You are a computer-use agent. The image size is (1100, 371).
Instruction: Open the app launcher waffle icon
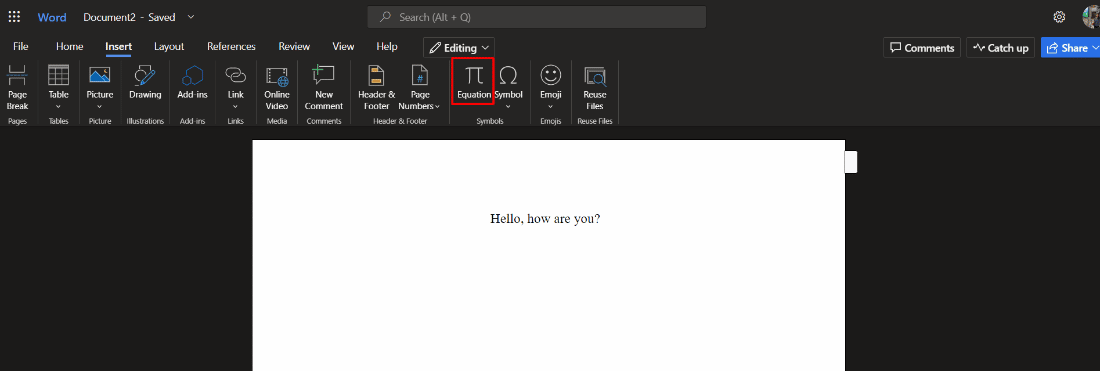pos(14,17)
